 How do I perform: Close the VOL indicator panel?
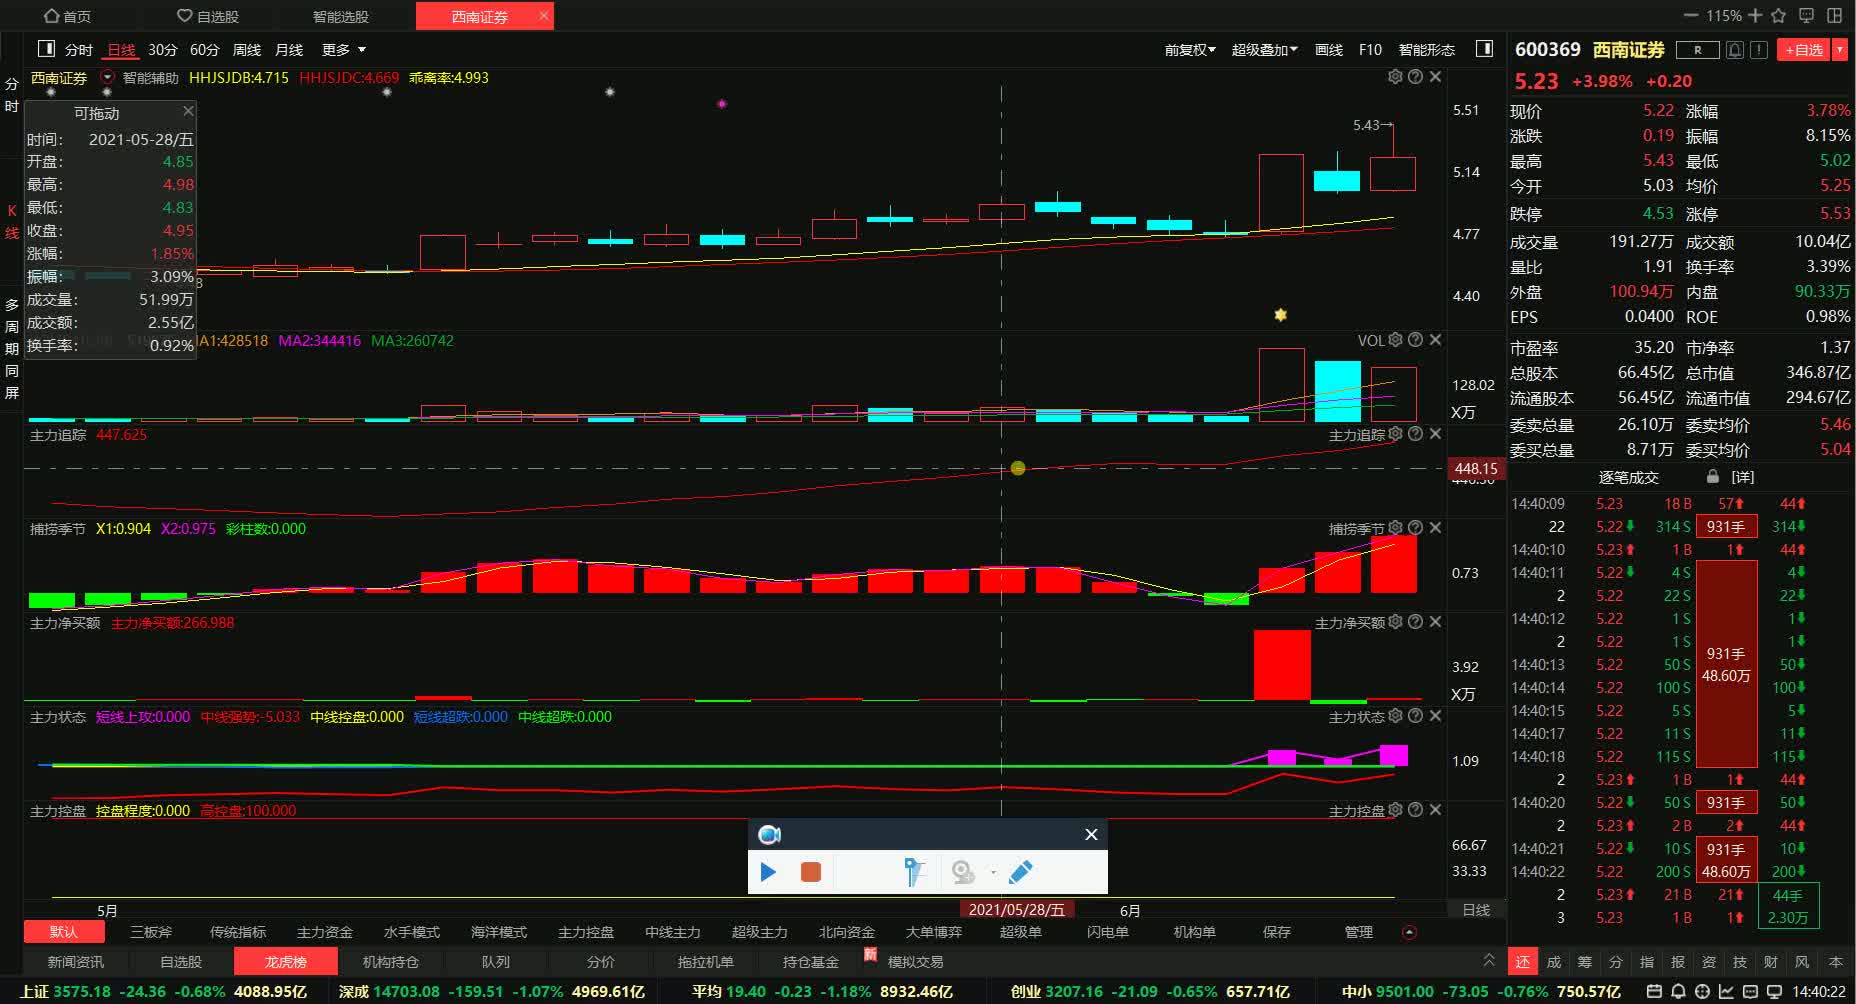coord(1435,340)
